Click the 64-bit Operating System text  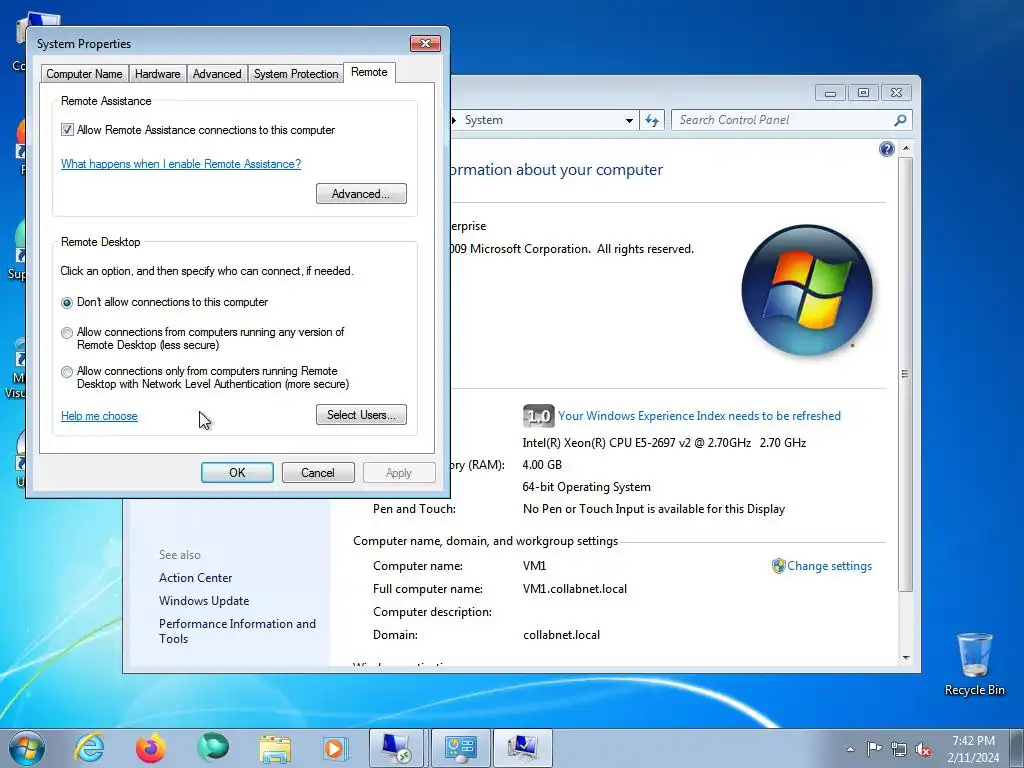pos(586,487)
